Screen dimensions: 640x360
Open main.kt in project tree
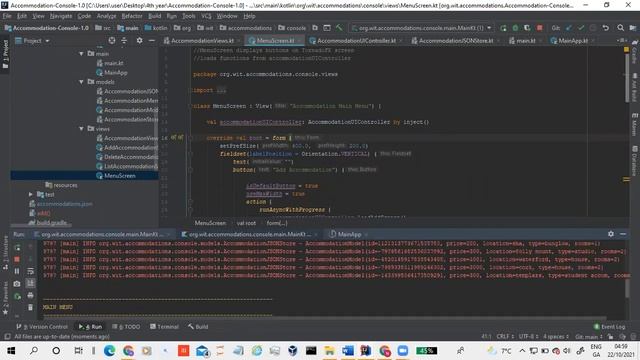pyautogui.click(x=109, y=63)
